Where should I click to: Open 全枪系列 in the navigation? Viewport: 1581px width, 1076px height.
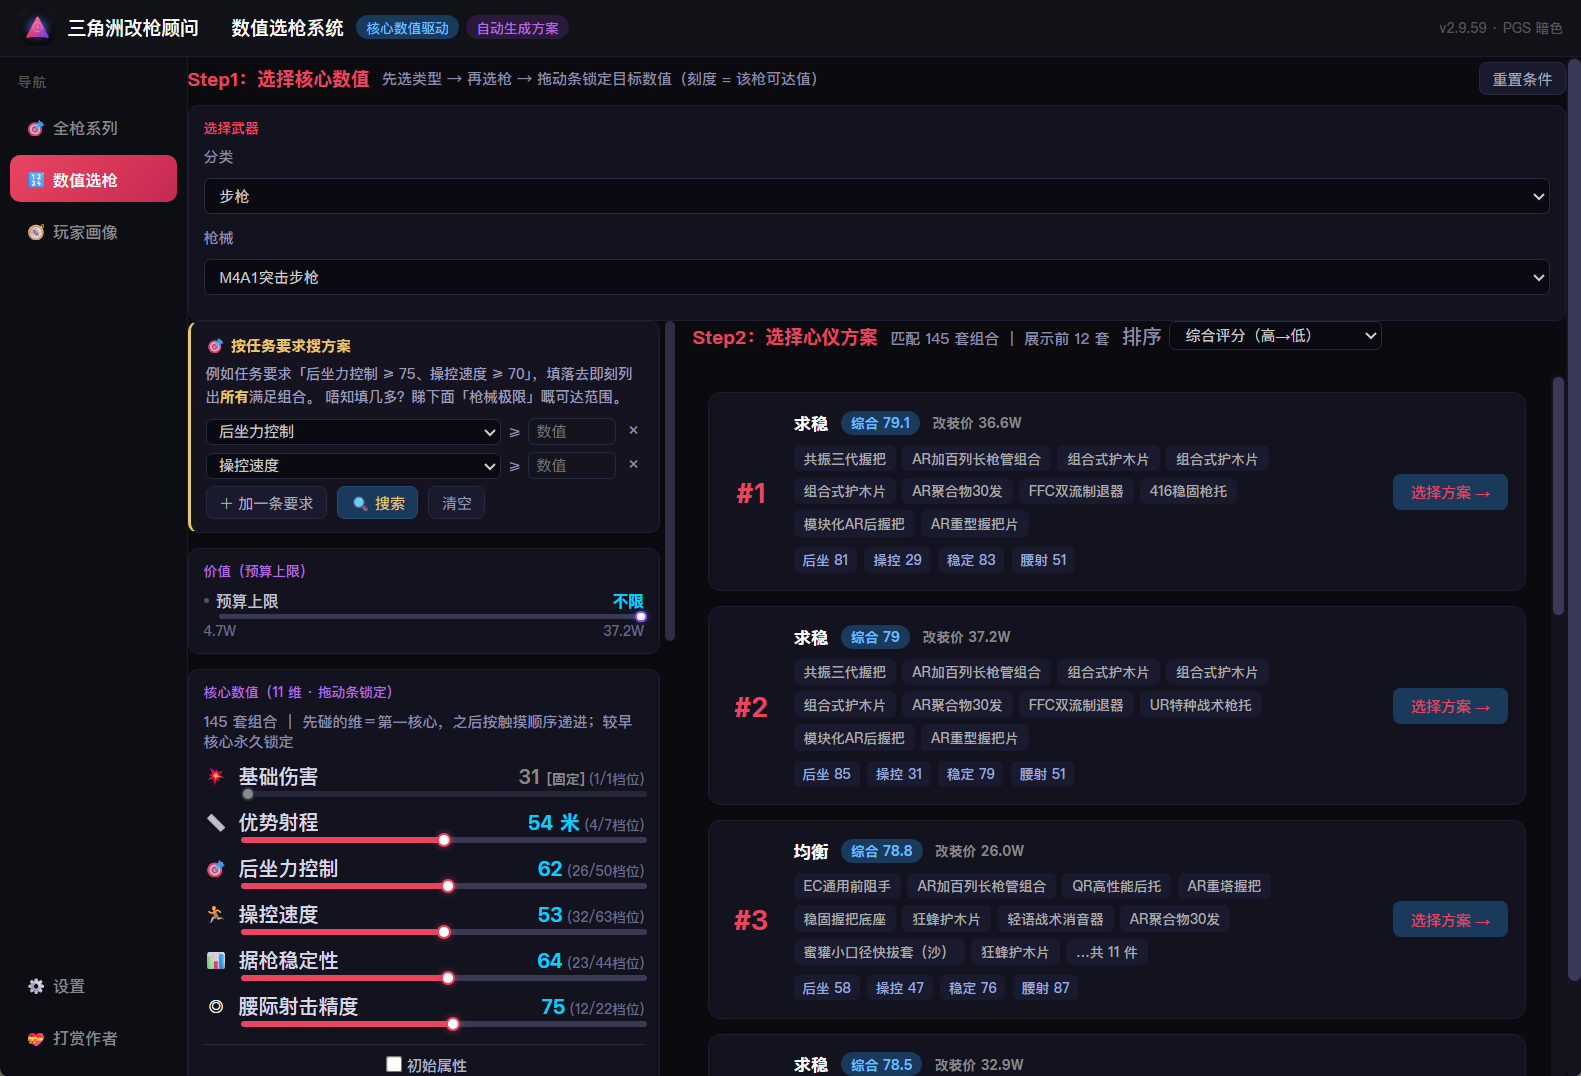pyautogui.click(x=93, y=128)
